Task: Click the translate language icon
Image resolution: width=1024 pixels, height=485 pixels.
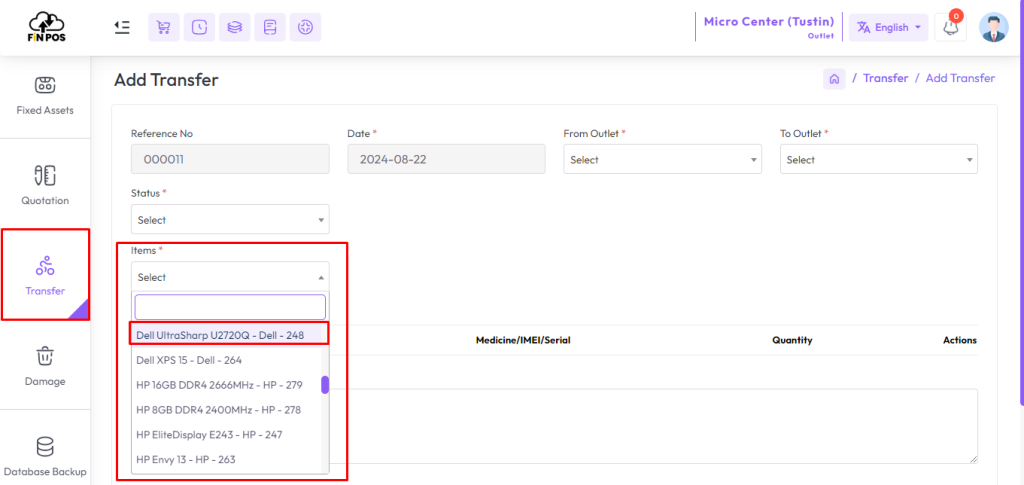Action: coord(863,27)
